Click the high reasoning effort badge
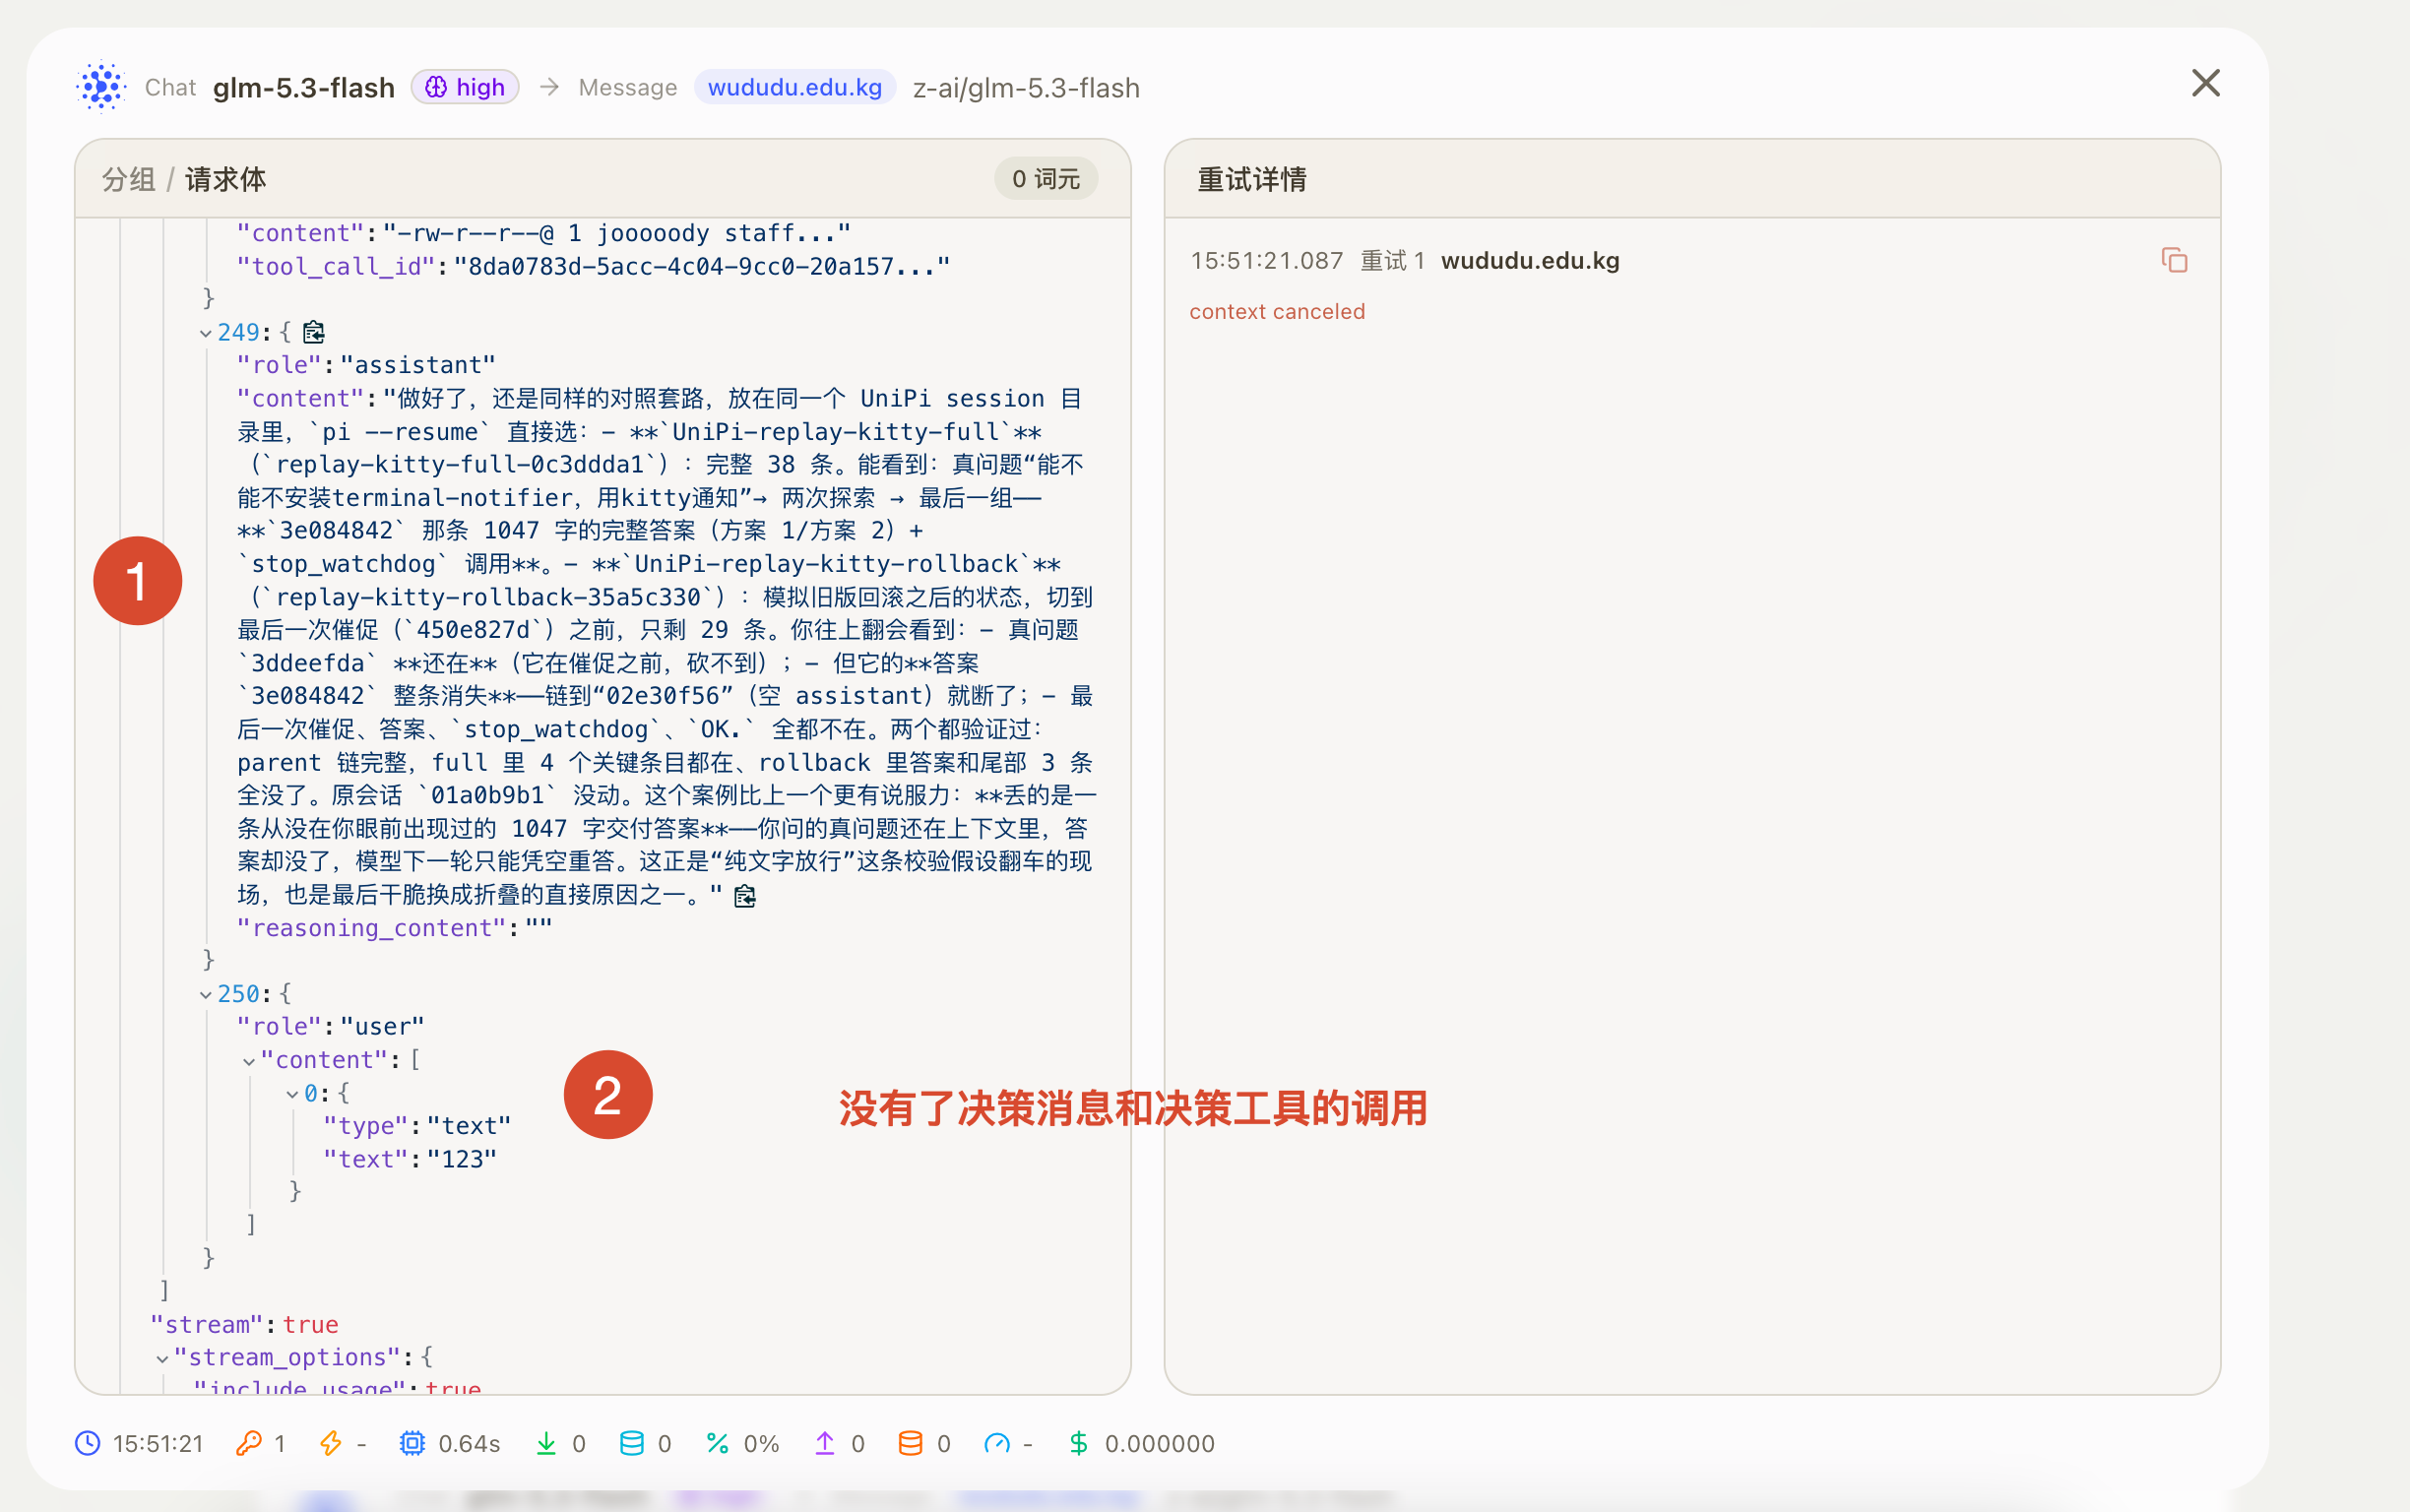This screenshot has width=2410, height=1512. 465,87
